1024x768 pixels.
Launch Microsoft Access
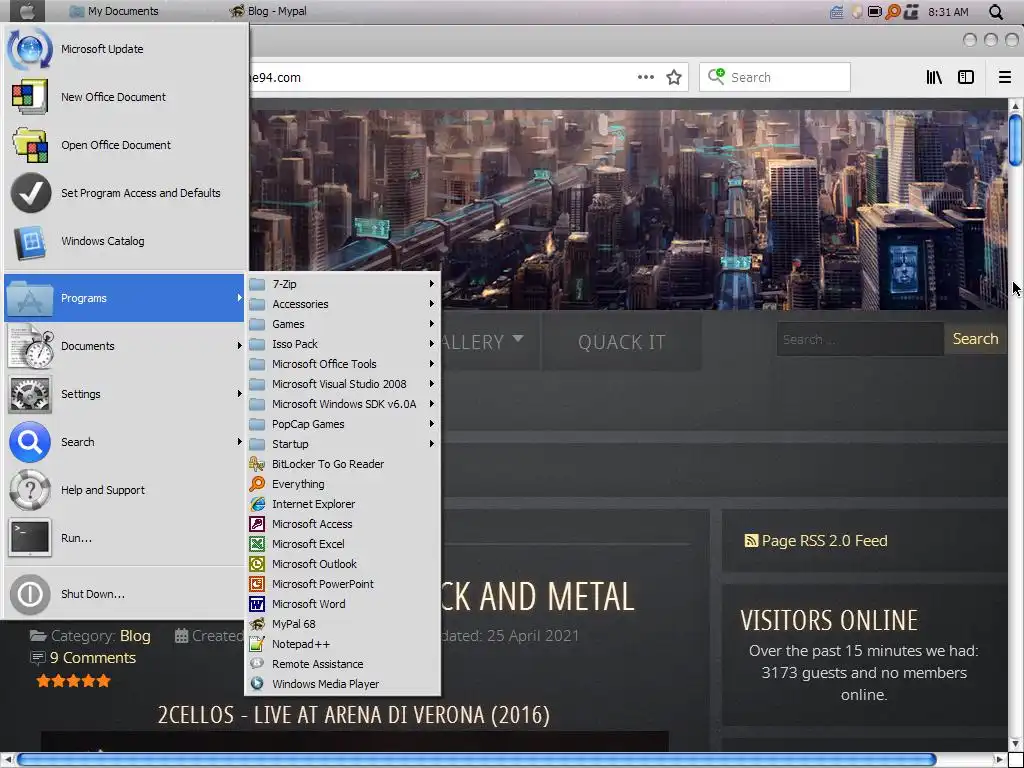click(343, 524)
